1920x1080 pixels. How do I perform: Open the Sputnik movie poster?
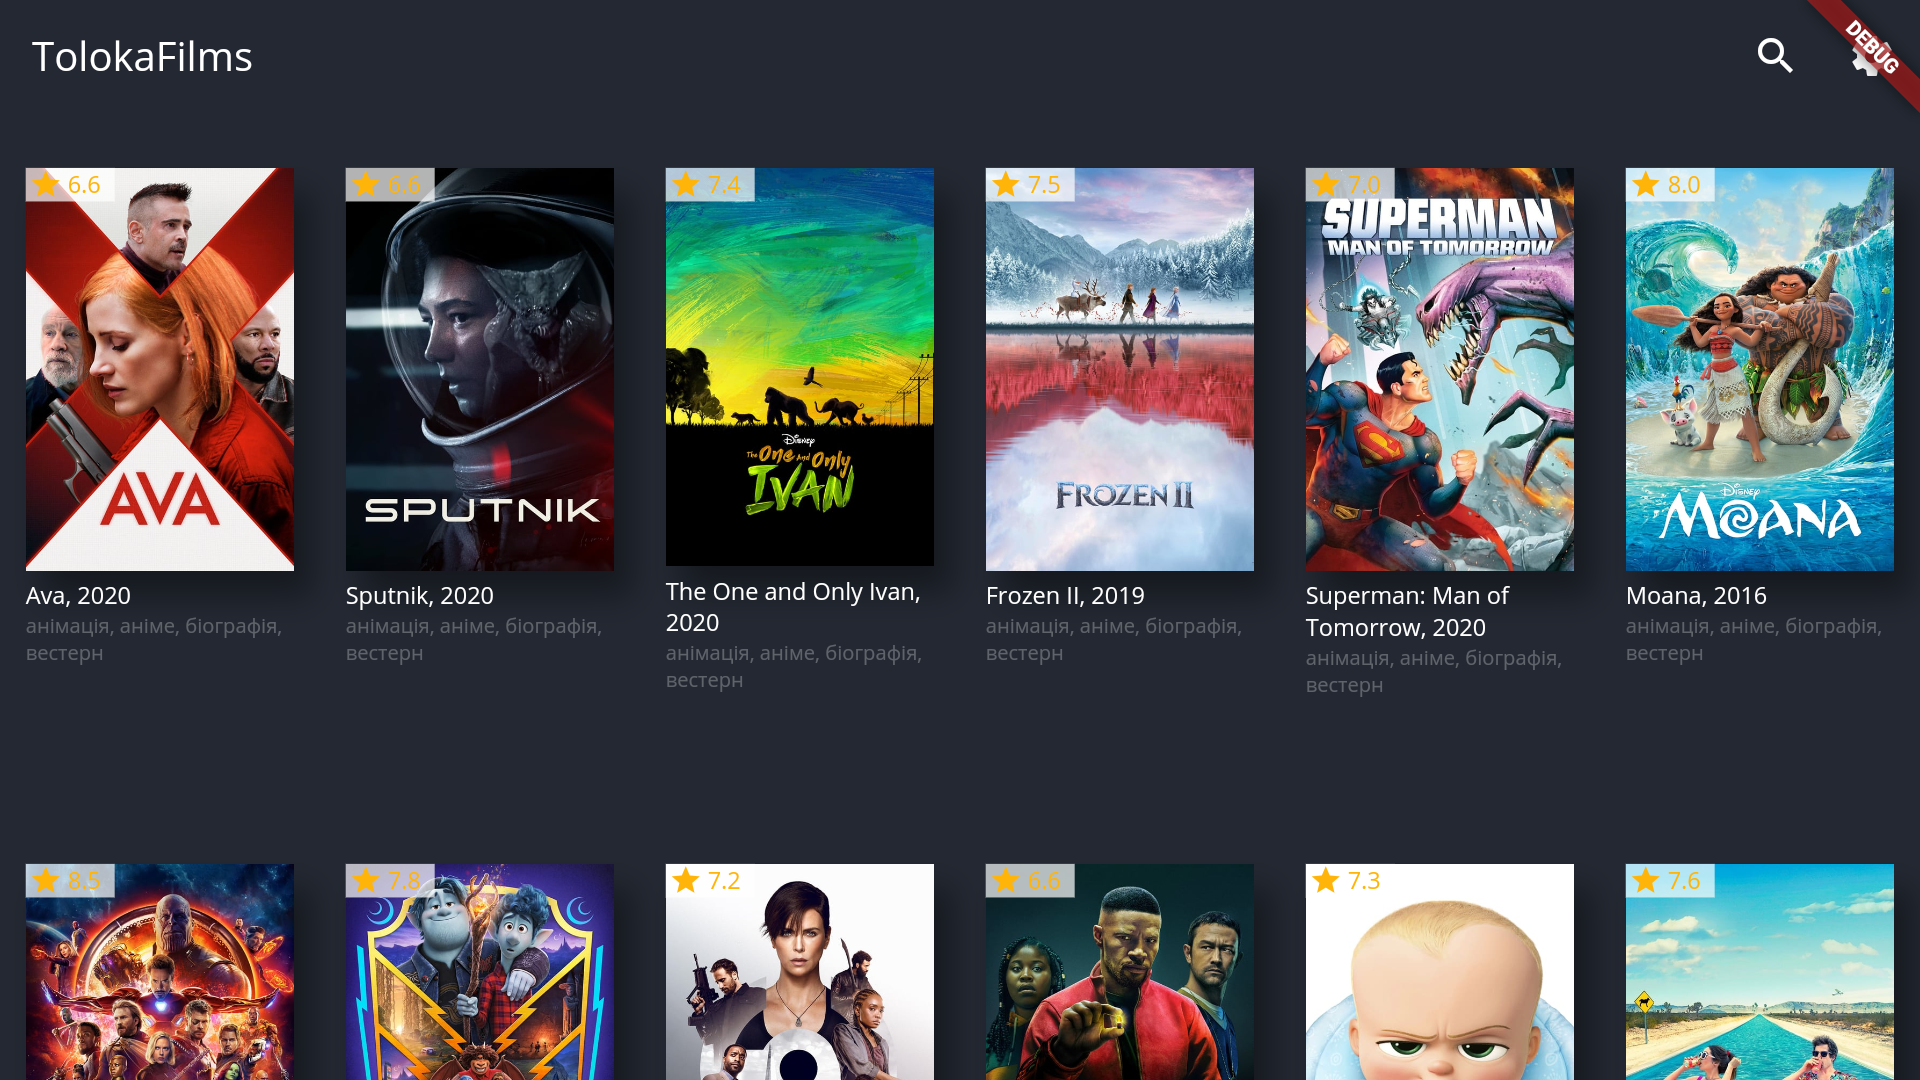(x=480, y=369)
